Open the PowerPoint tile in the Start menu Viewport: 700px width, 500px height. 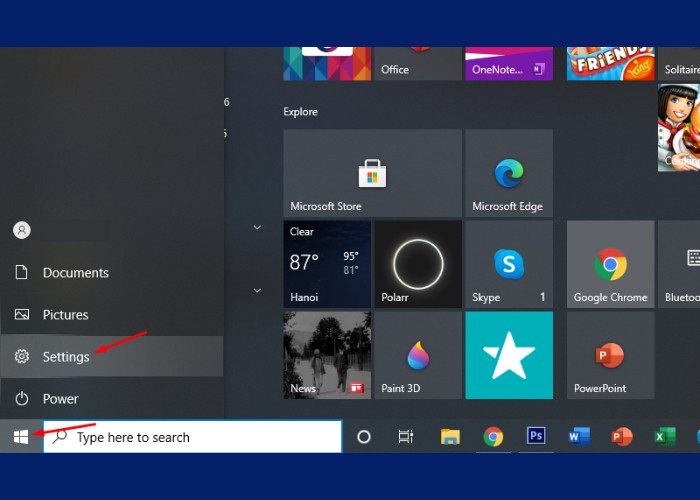[610, 355]
